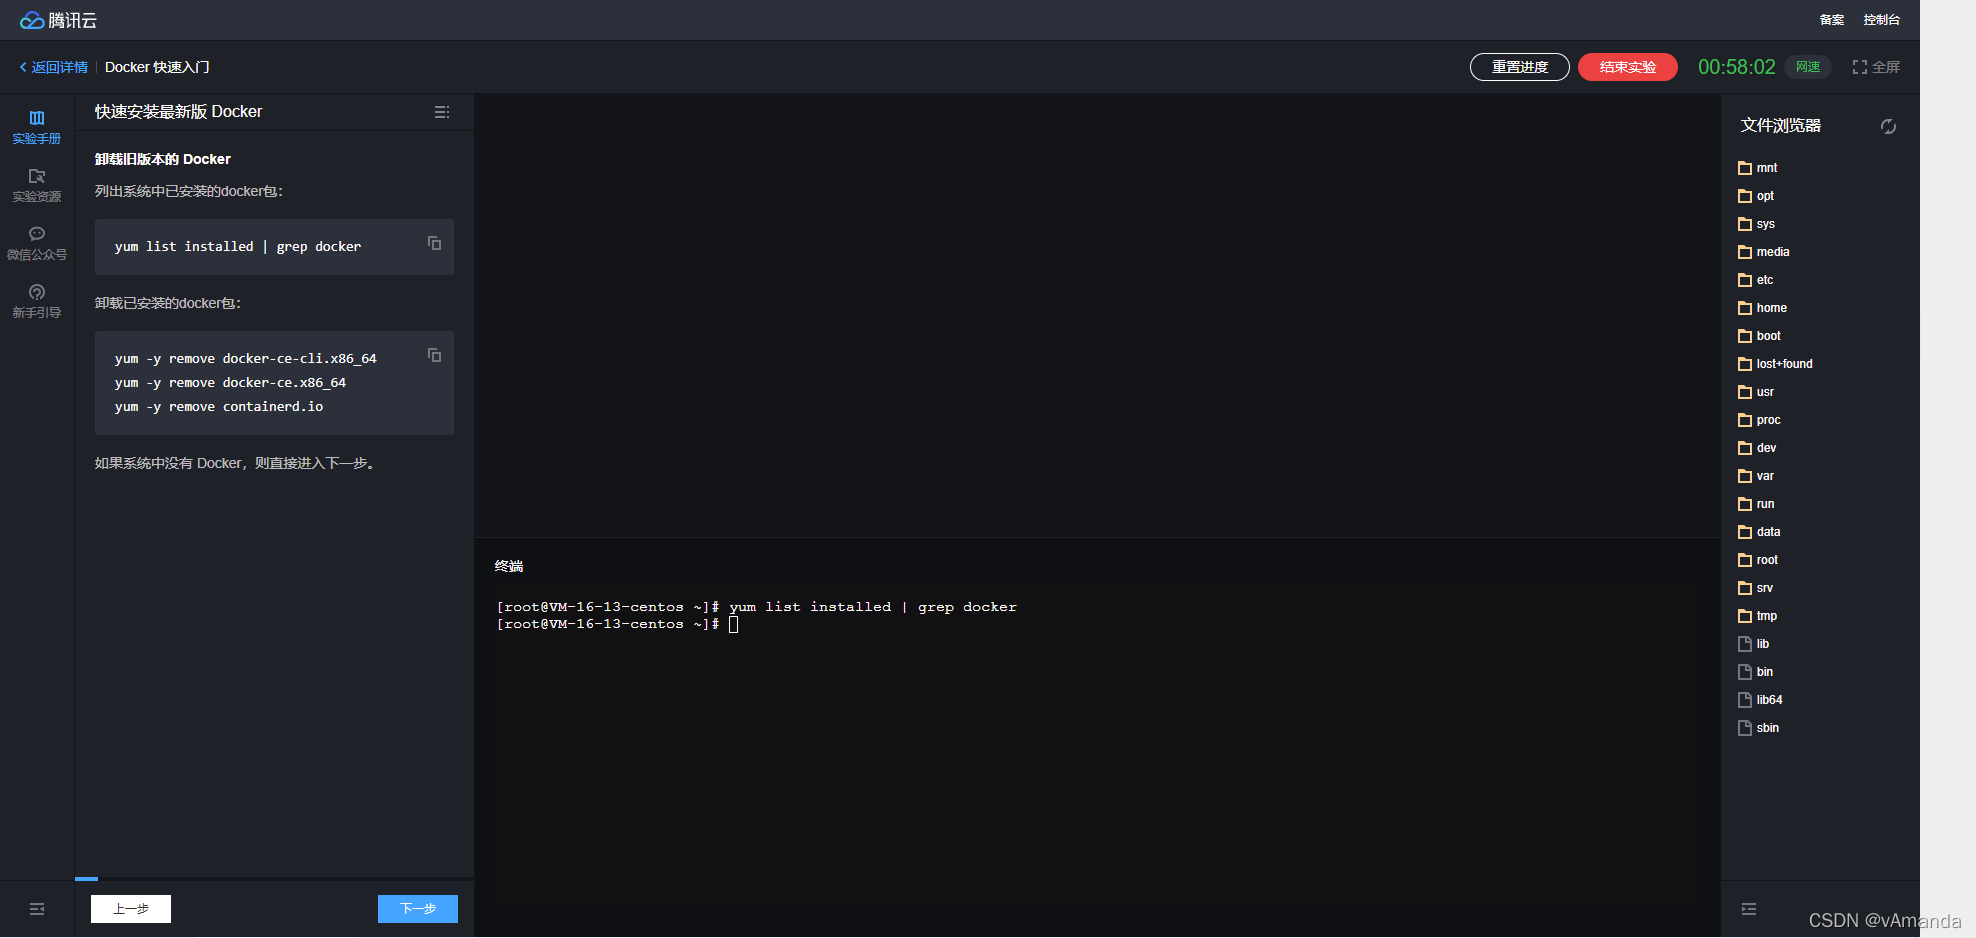Open the boot folder
The width and height of the screenshot is (1976, 938).
point(1760,336)
